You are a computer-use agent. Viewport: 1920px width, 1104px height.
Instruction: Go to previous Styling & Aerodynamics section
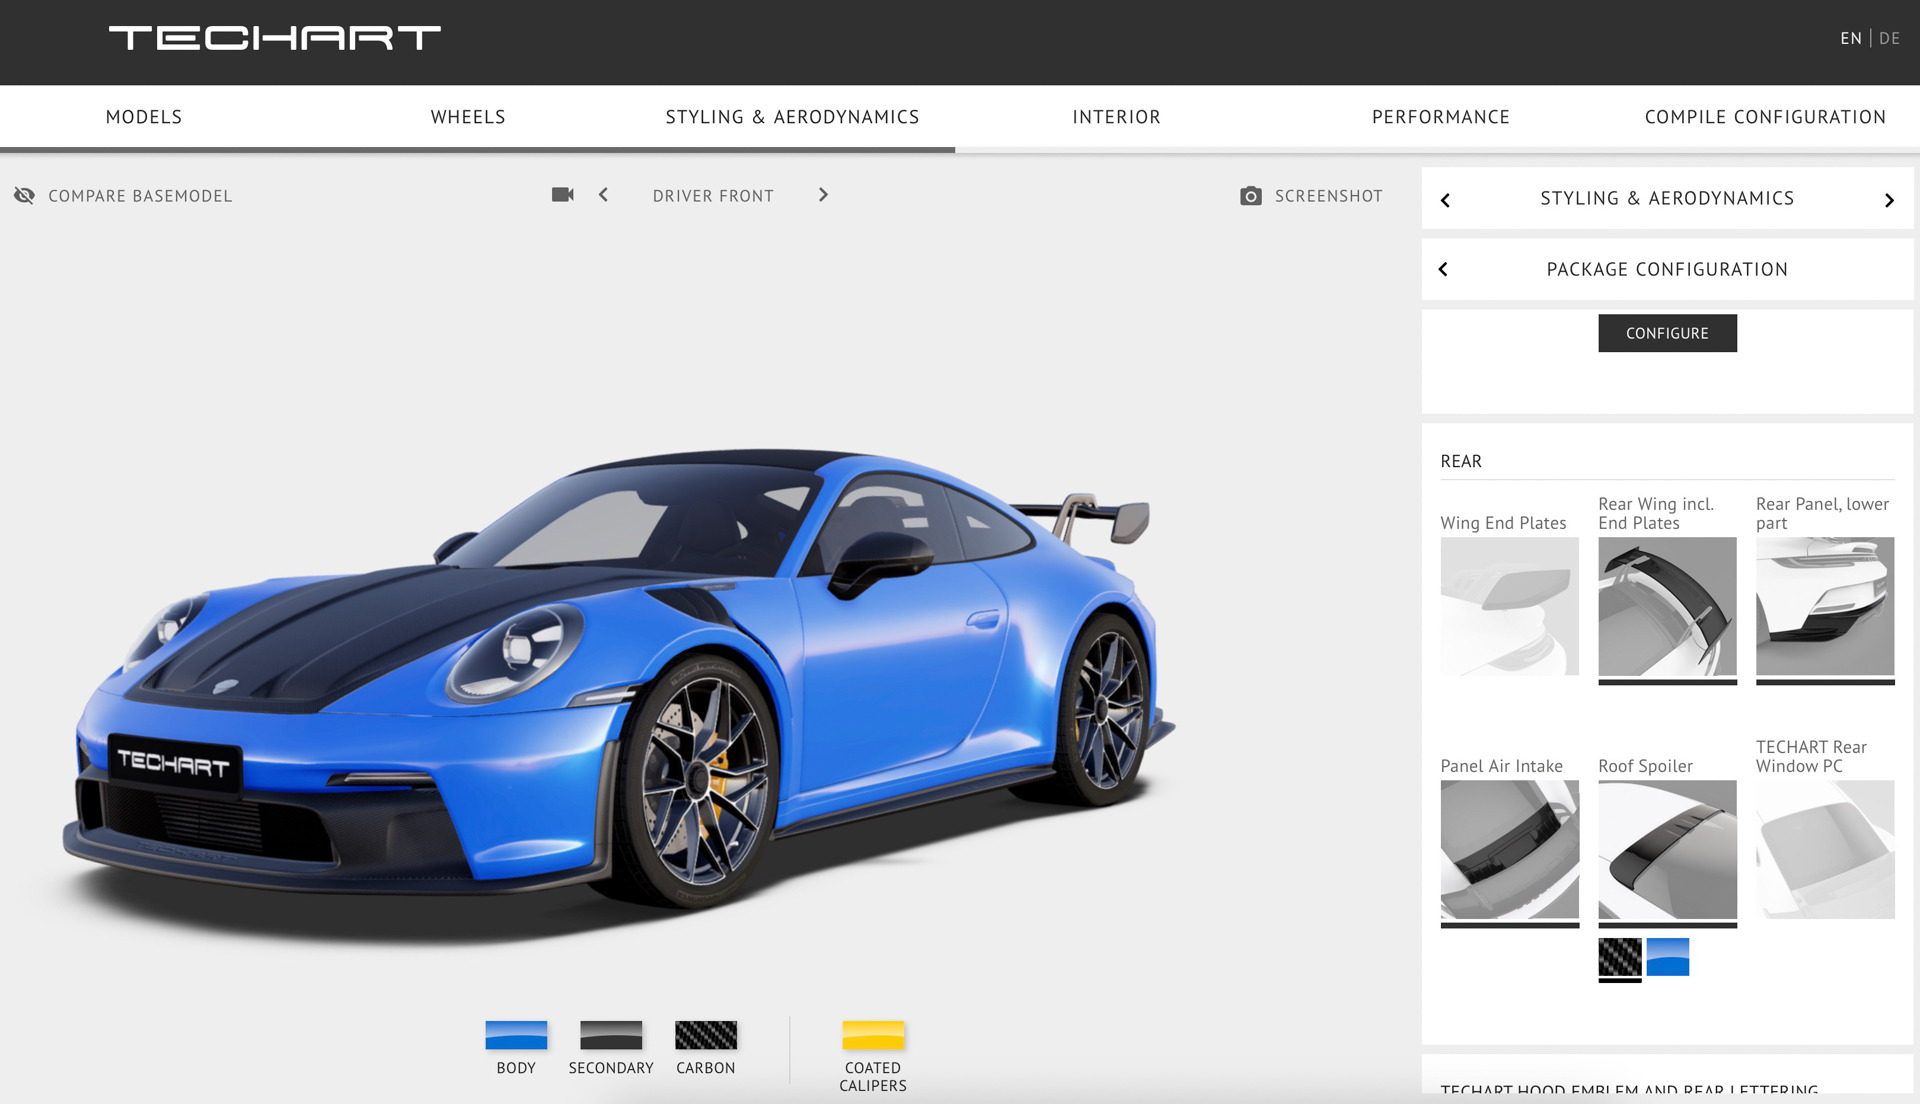(x=1445, y=200)
